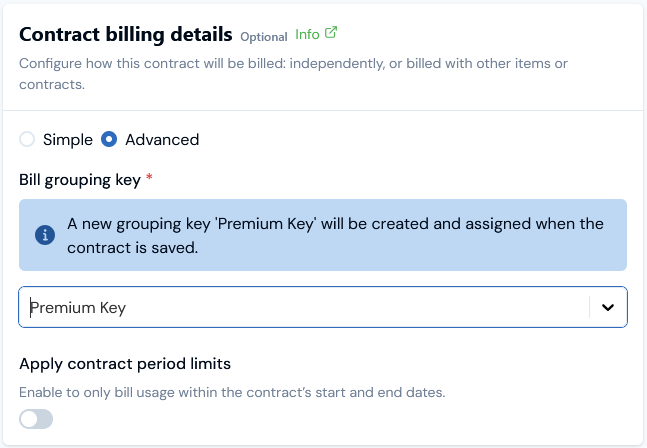647x448 pixels.
Task: Click the 'Enable to only bill usage' helper text
Action: click(x=232, y=391)
